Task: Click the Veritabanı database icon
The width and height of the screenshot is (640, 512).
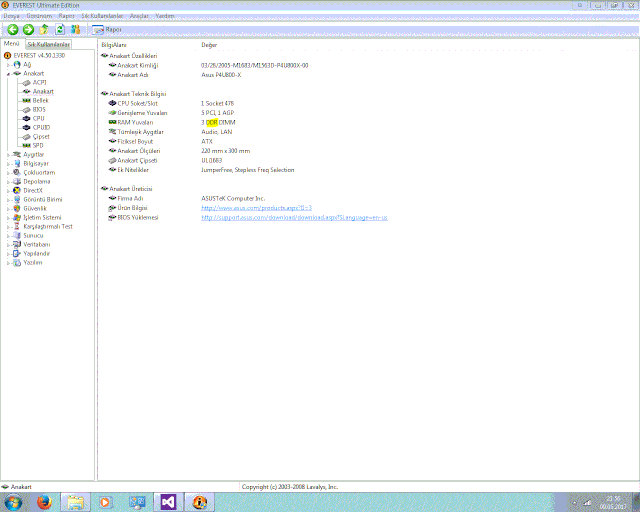Action: 17,244
